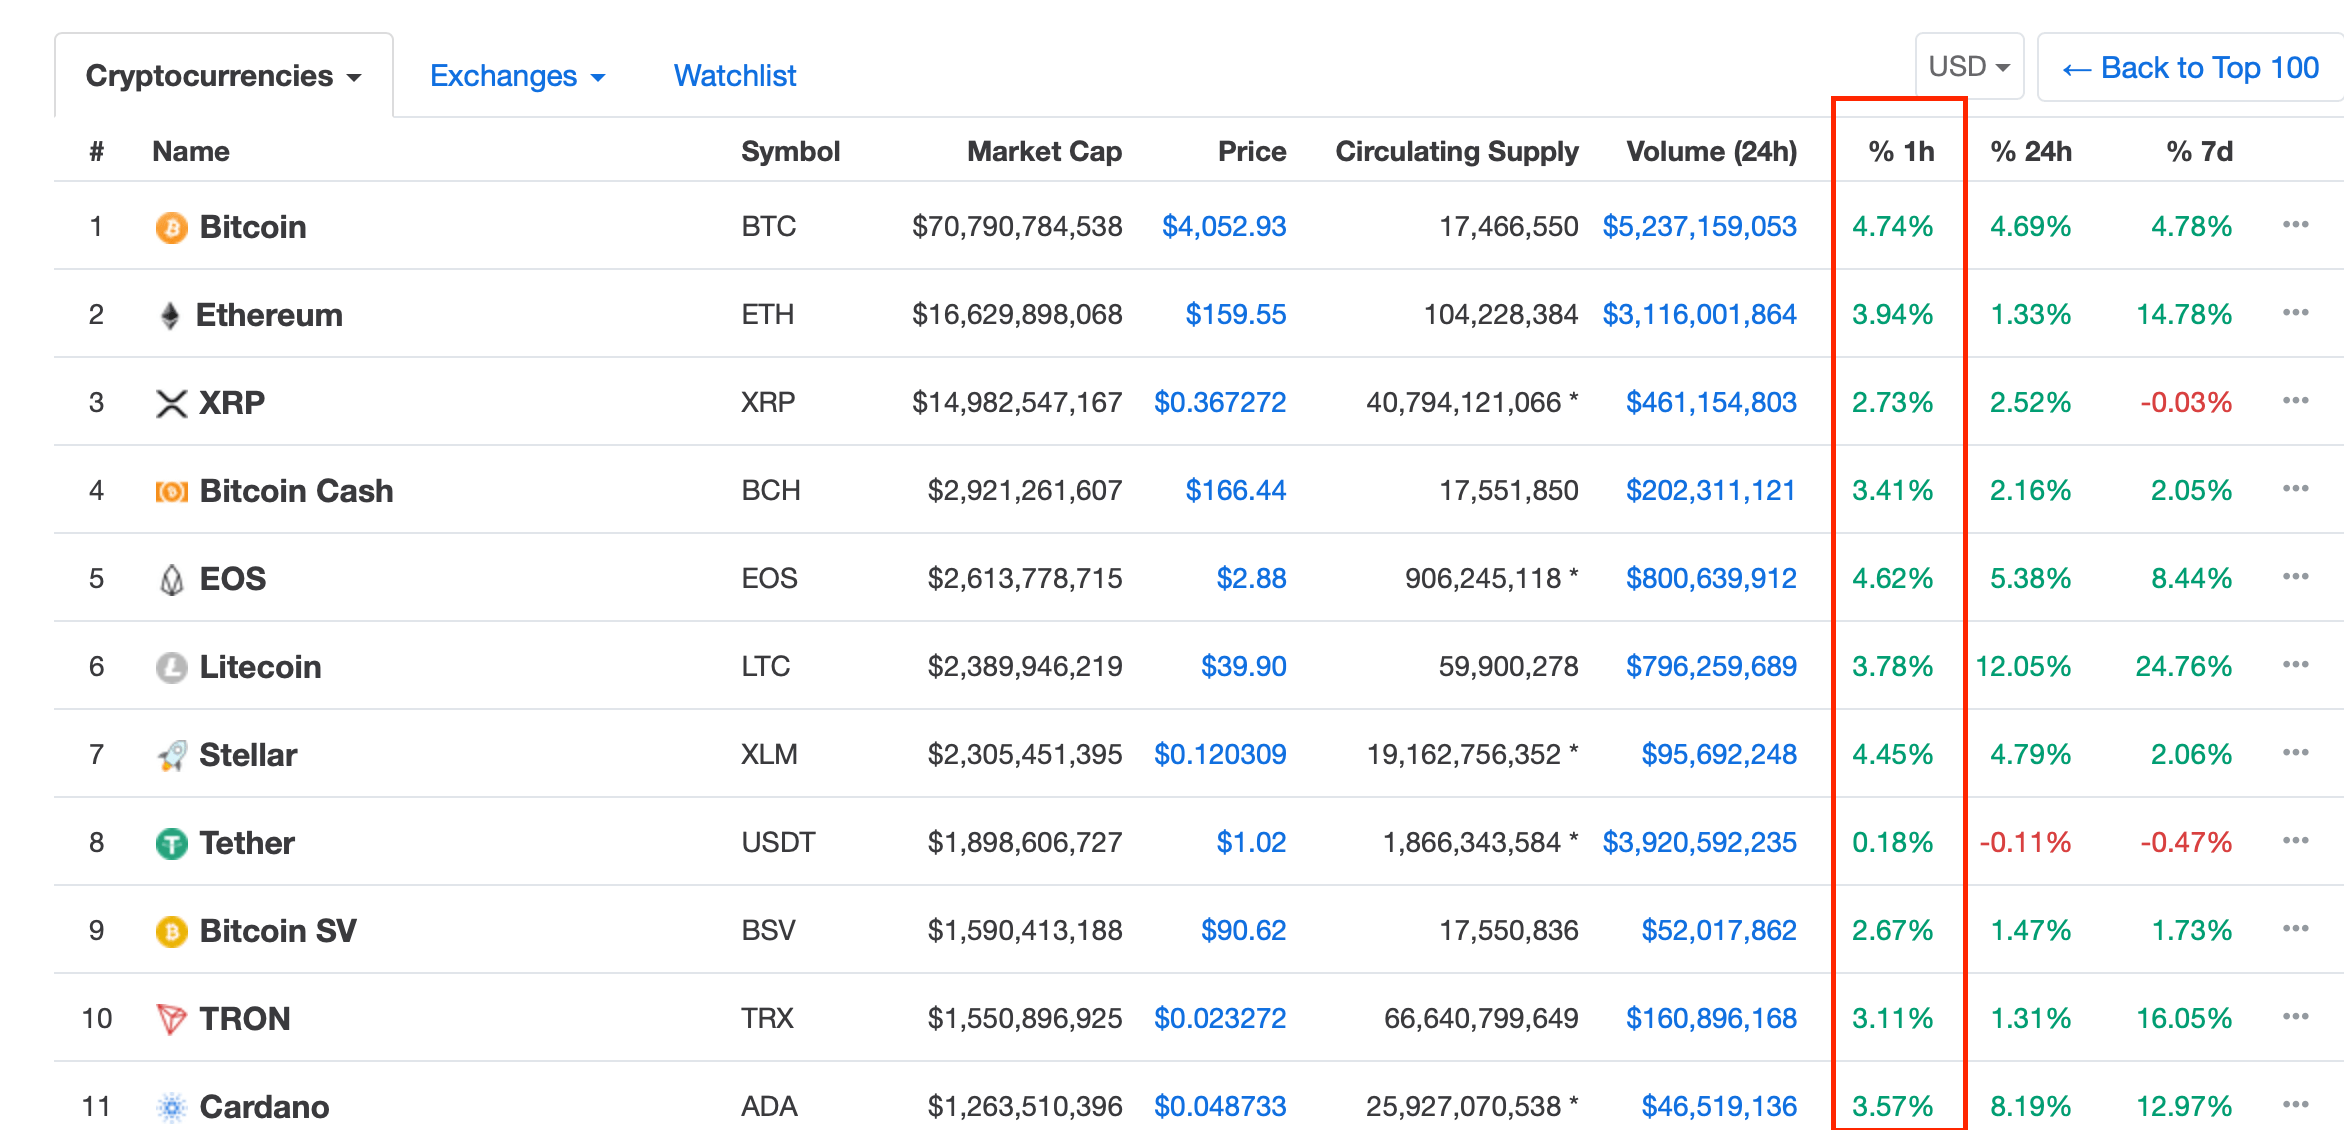Open the three-dot menu for Litecoin row
The image size is (2344, 1130).
2295,665
